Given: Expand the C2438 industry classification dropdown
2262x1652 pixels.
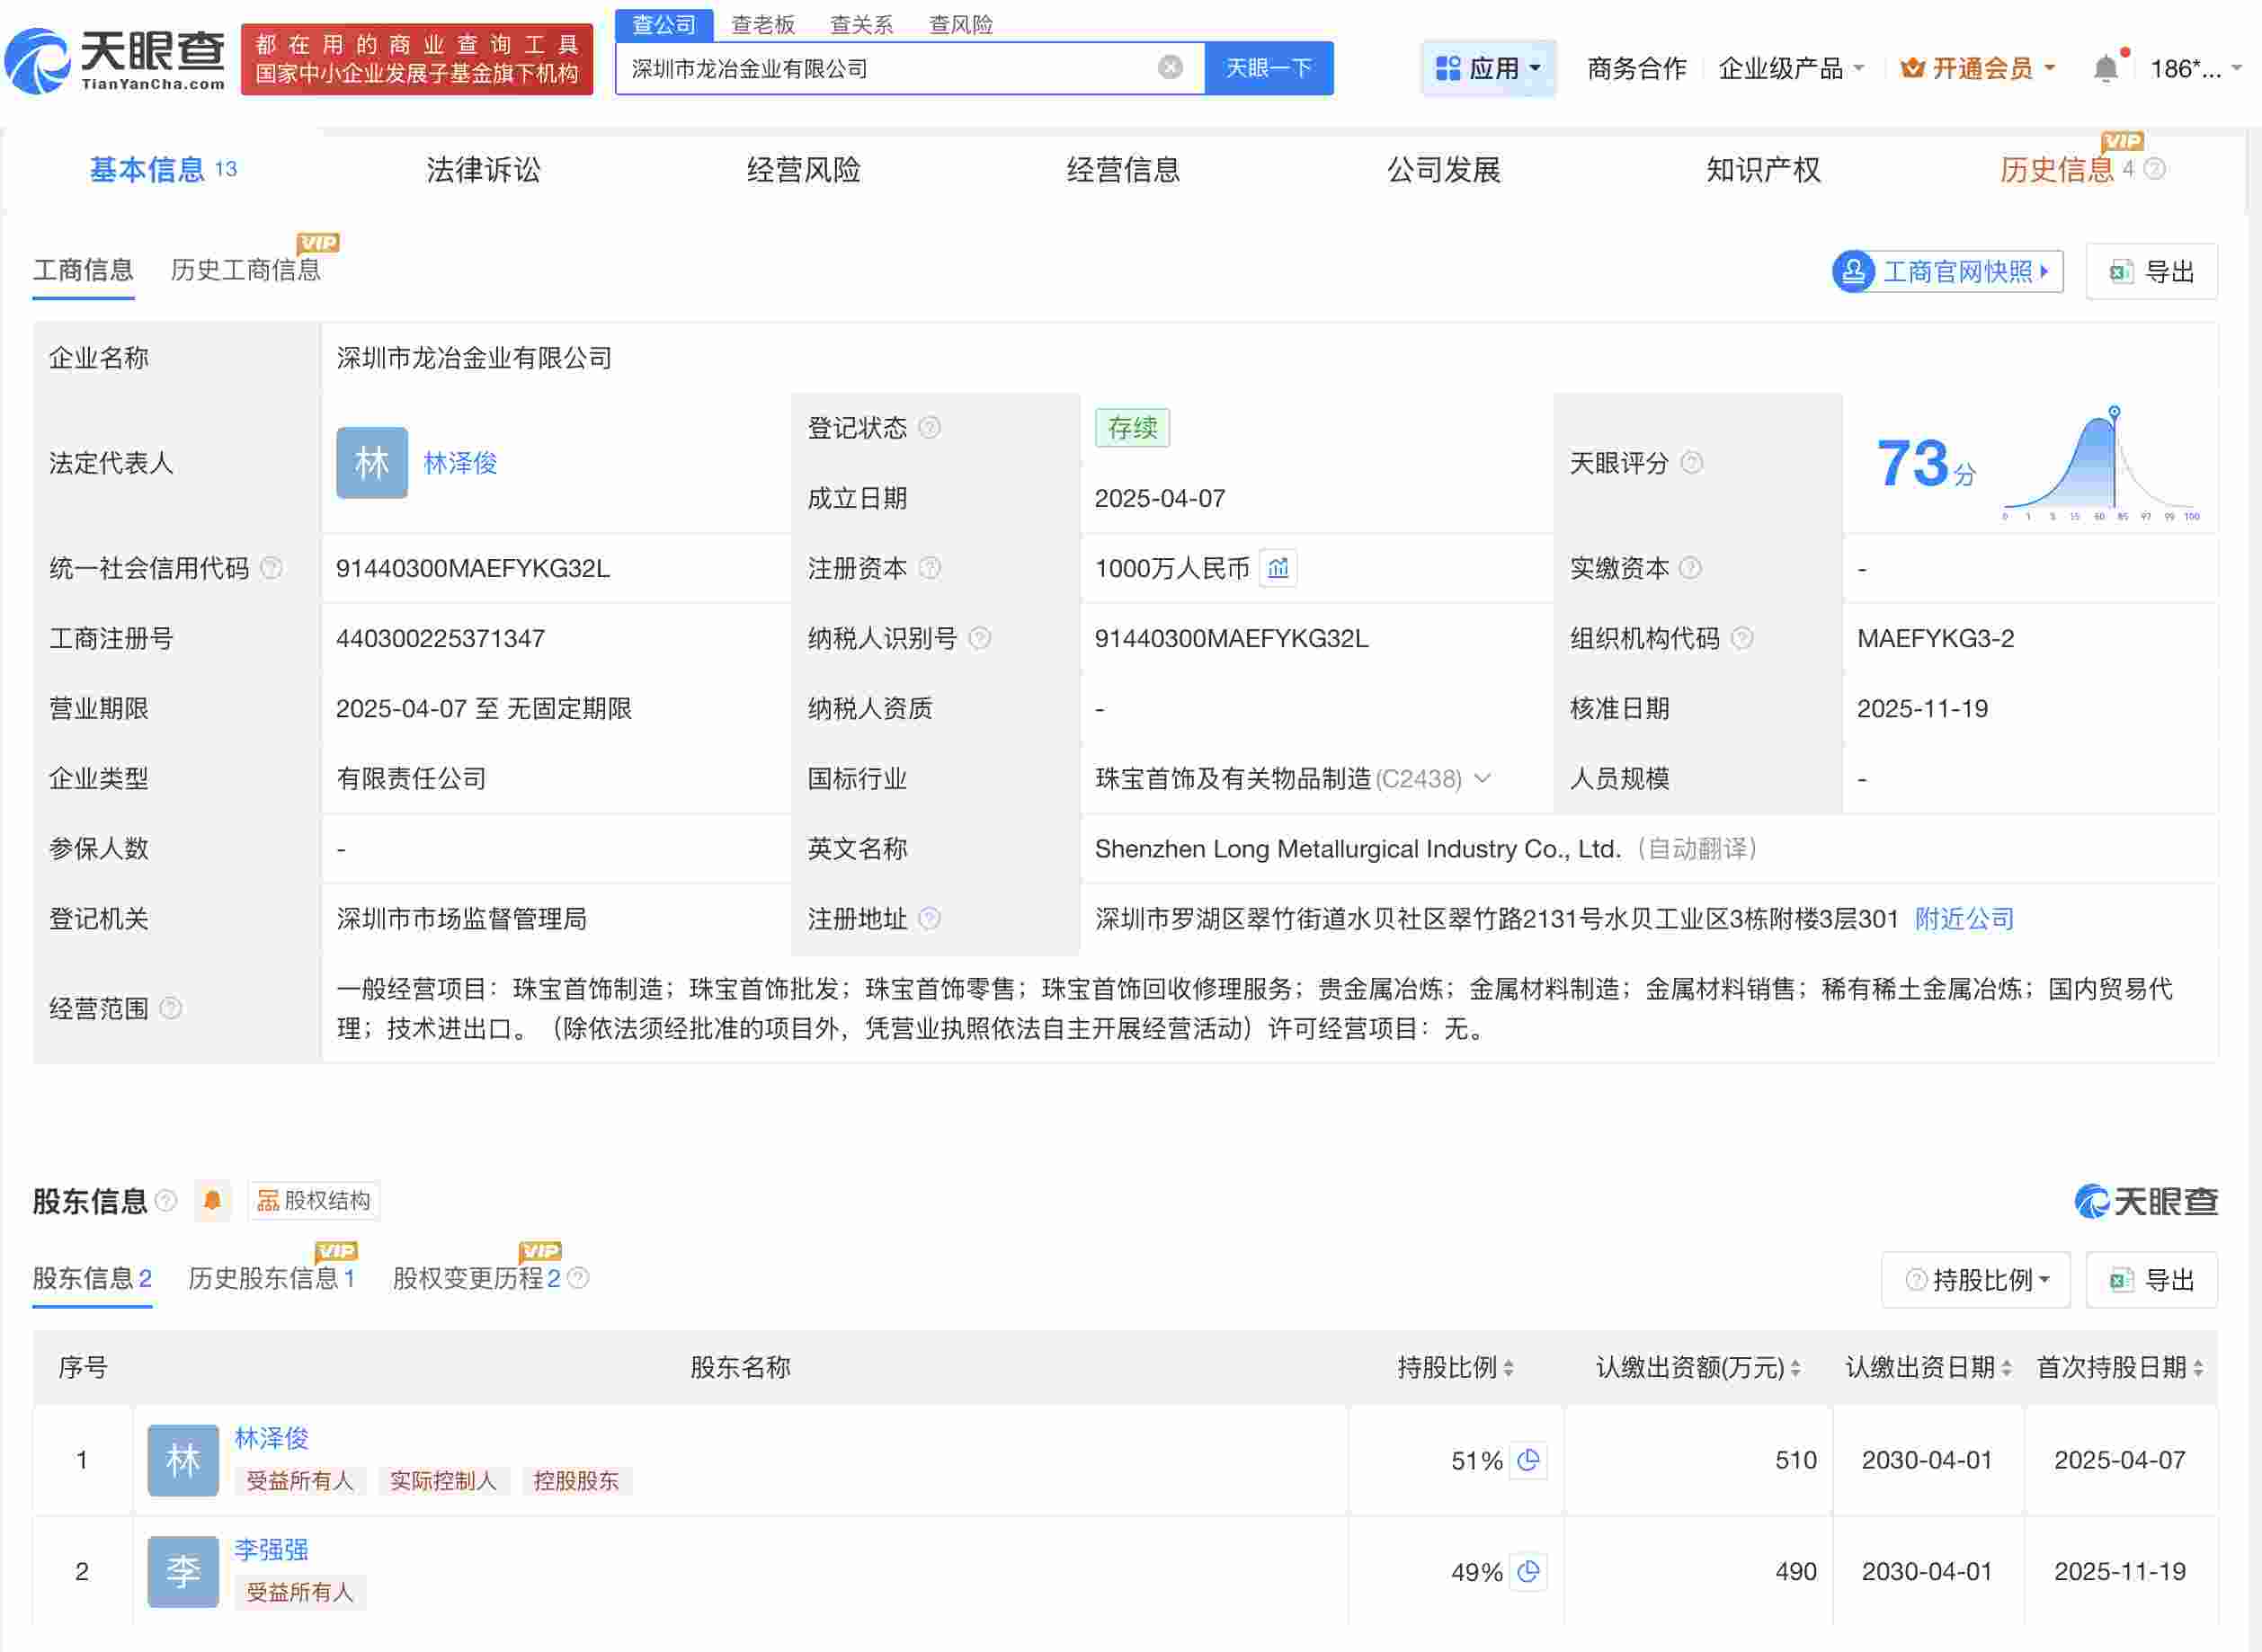Looking at the screenshot, I should 1484,778.
